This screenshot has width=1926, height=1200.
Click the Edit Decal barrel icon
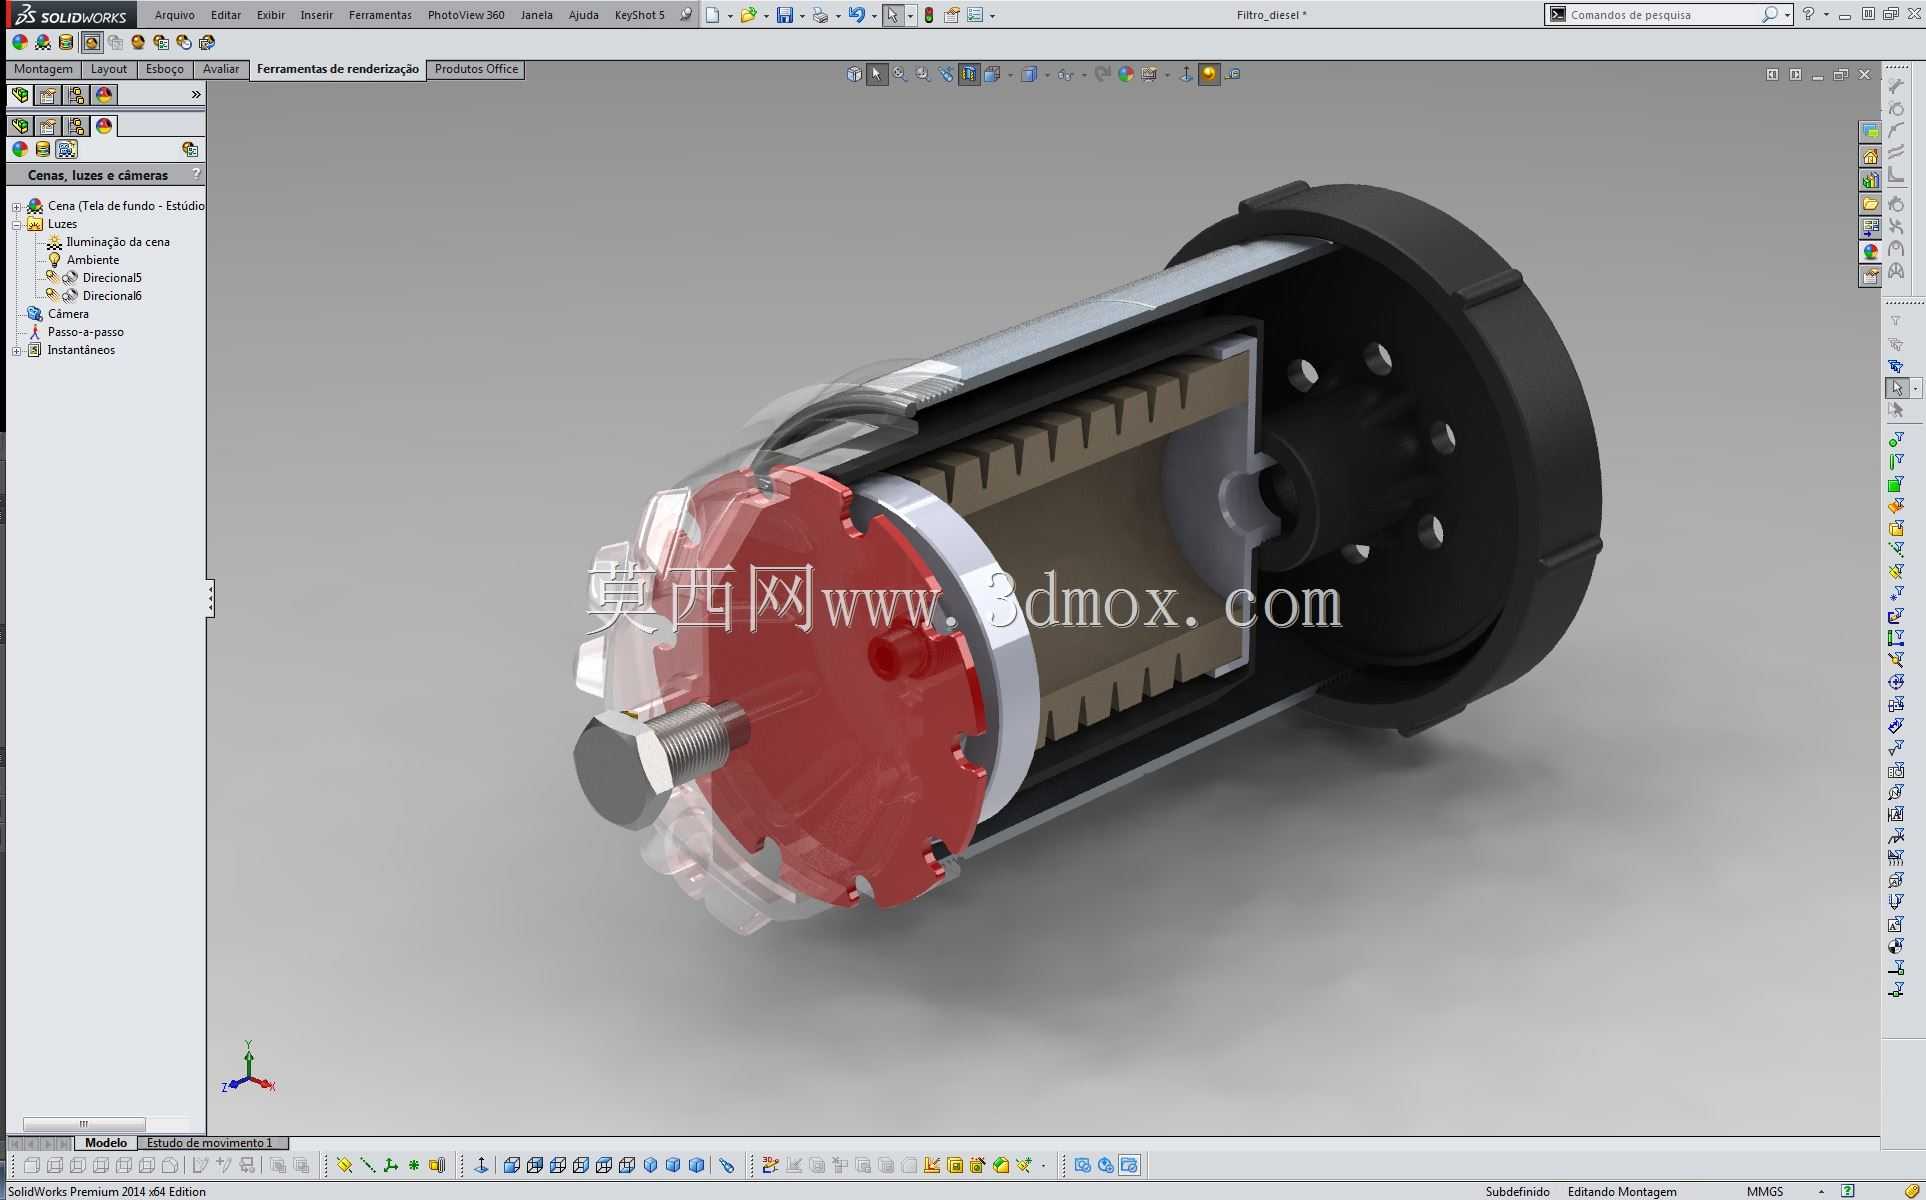pos(66,42)
